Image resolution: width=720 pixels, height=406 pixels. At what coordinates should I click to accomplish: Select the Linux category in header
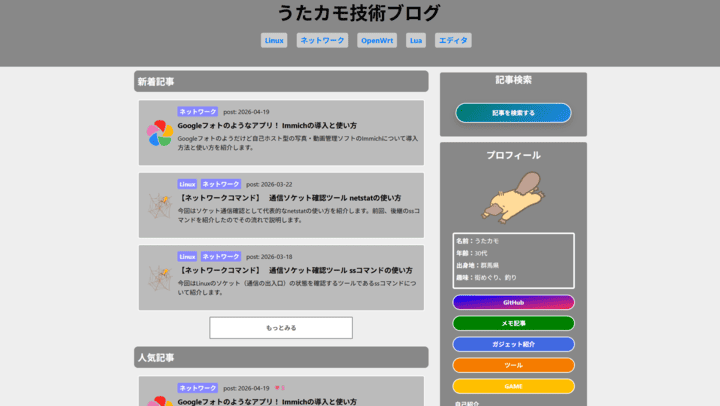pos(274,40)
